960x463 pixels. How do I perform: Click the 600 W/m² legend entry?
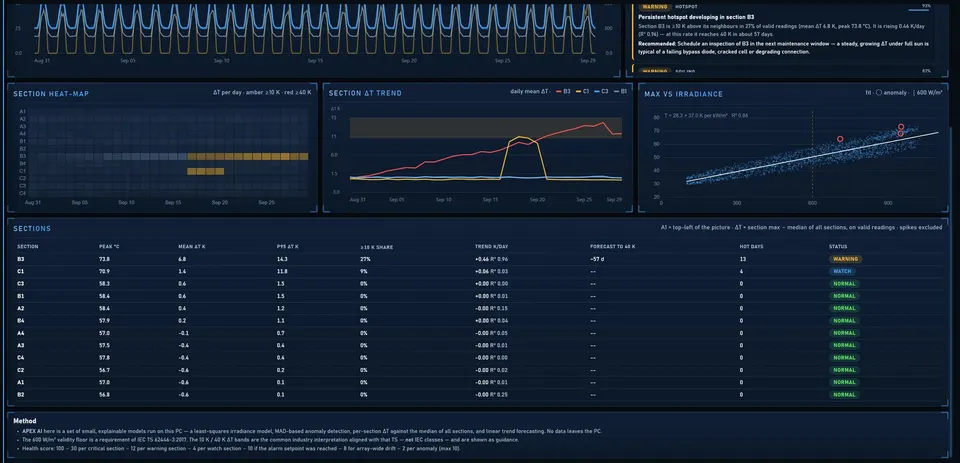pyautogui.click(x=929, y=93)
